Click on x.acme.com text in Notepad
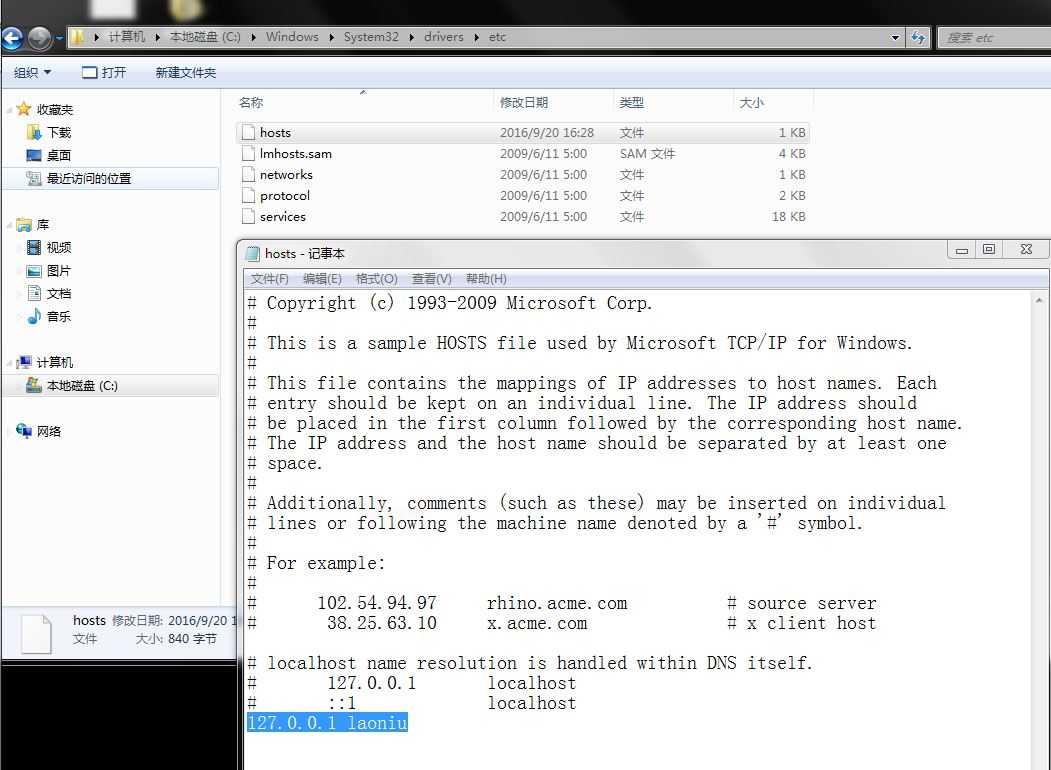The width and height of the screenshot is (1051, 770). pos(537,623)
